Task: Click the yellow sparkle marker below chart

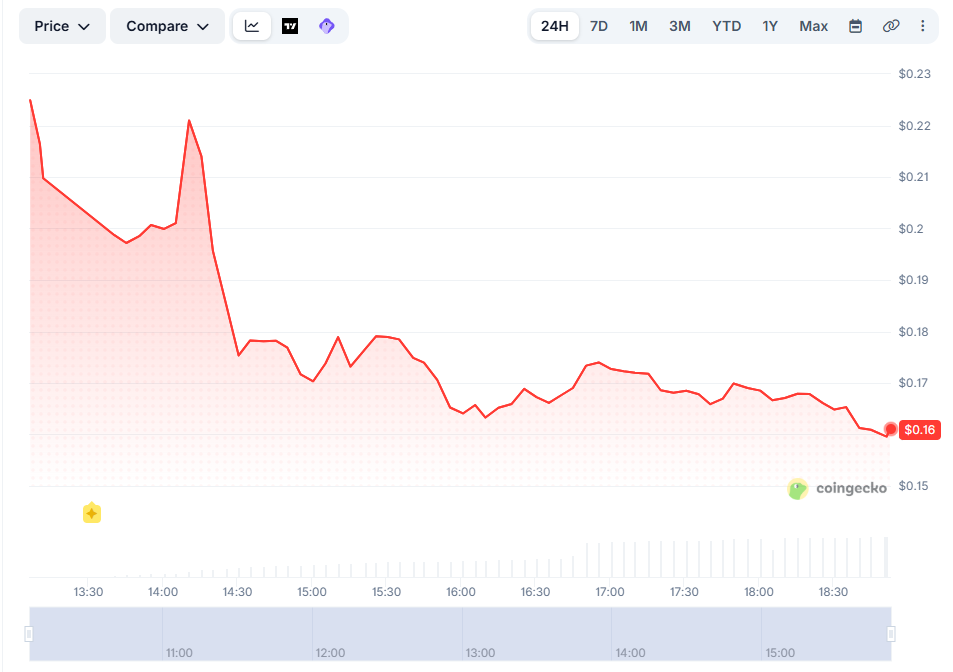Action: (x=91, y=513)
